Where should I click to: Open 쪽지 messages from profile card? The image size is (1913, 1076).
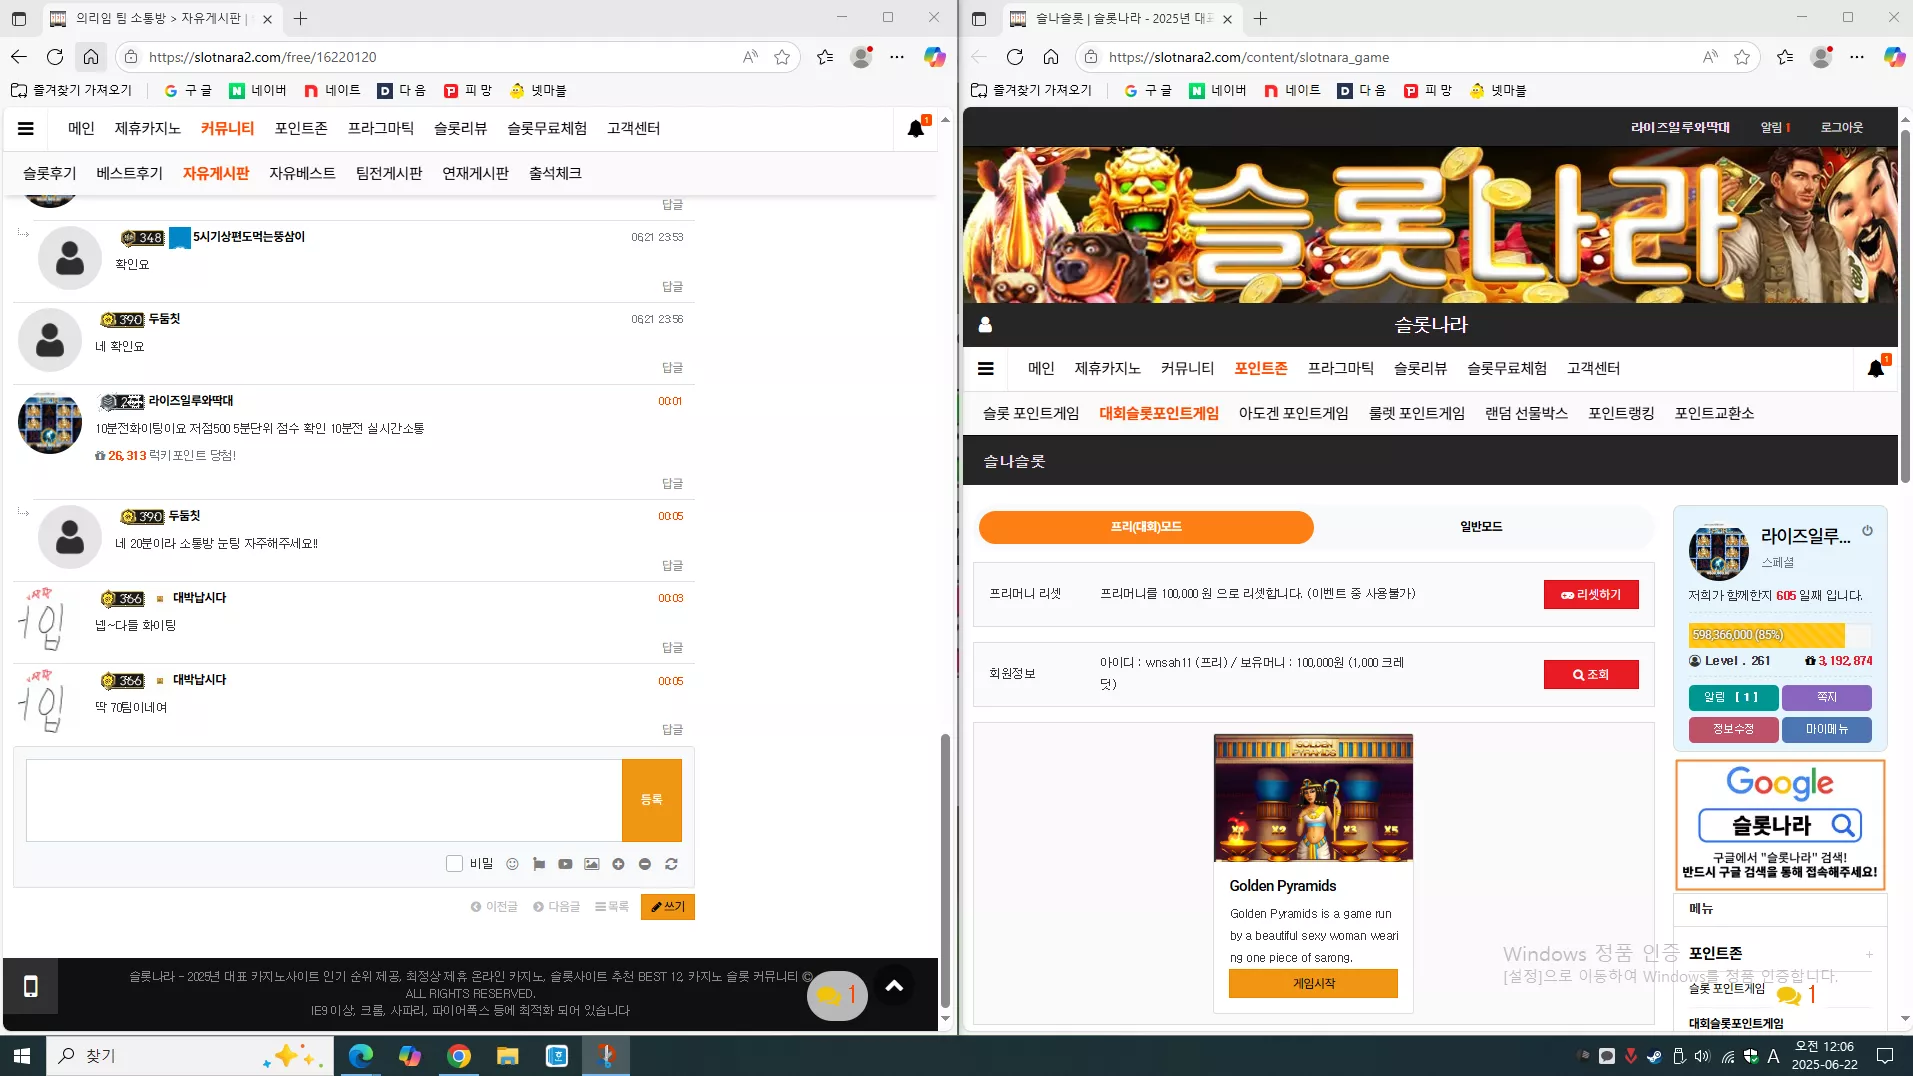1826,698
